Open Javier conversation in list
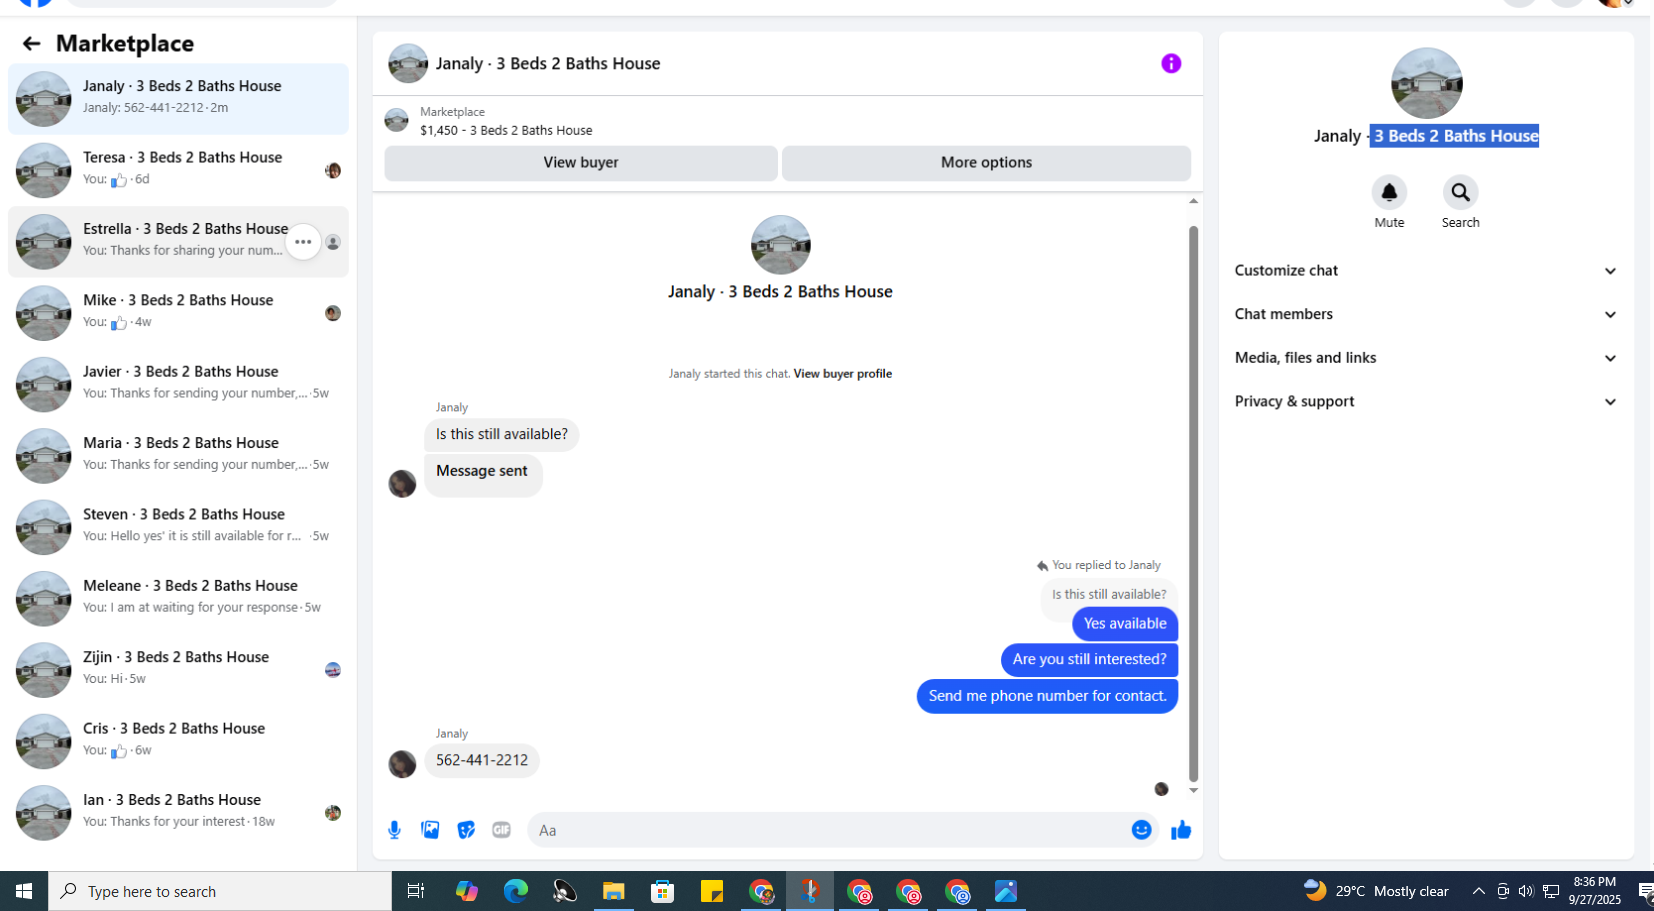The image size is (1654, 911). click(x=178, y=384)
